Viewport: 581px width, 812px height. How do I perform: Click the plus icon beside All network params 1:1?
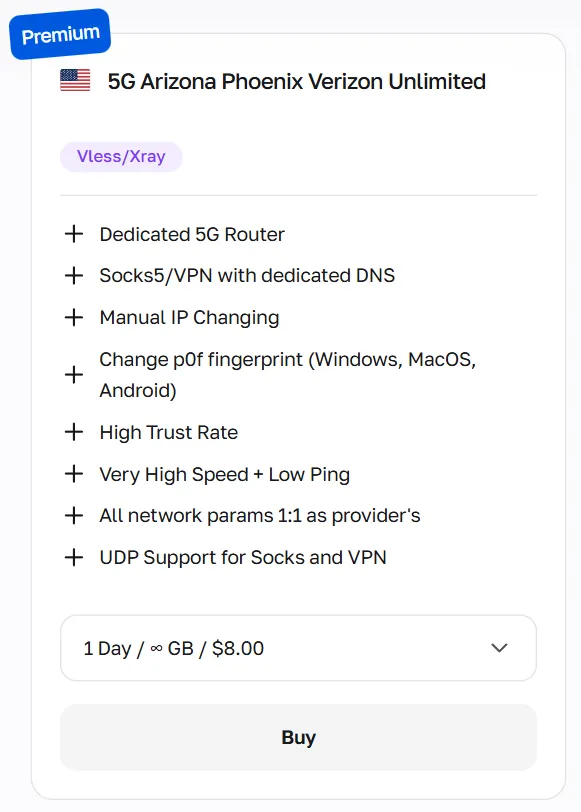point(74,515)
